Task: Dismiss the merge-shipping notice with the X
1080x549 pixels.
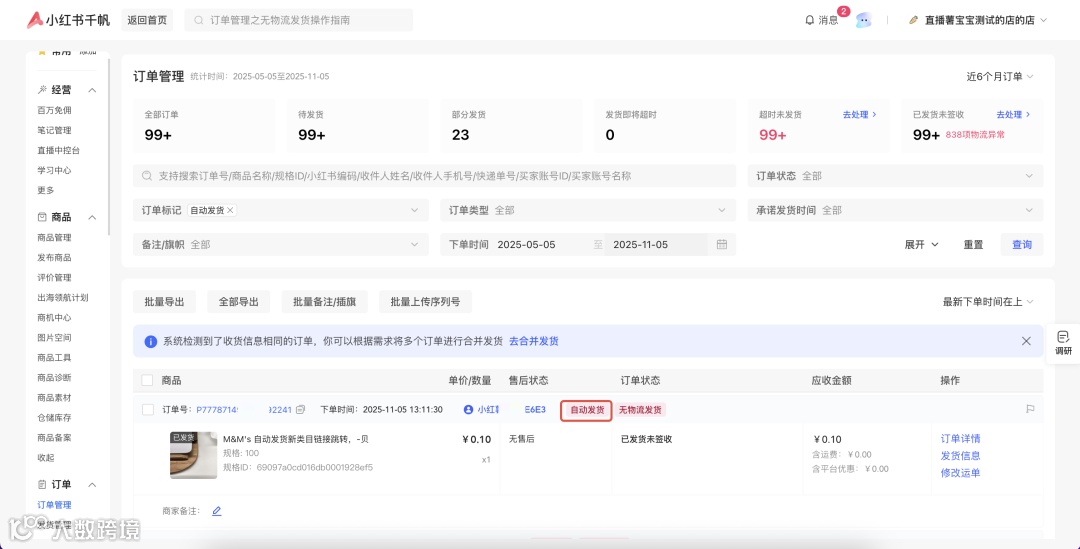Action: pyautogui.click(x=1026, y=341)
